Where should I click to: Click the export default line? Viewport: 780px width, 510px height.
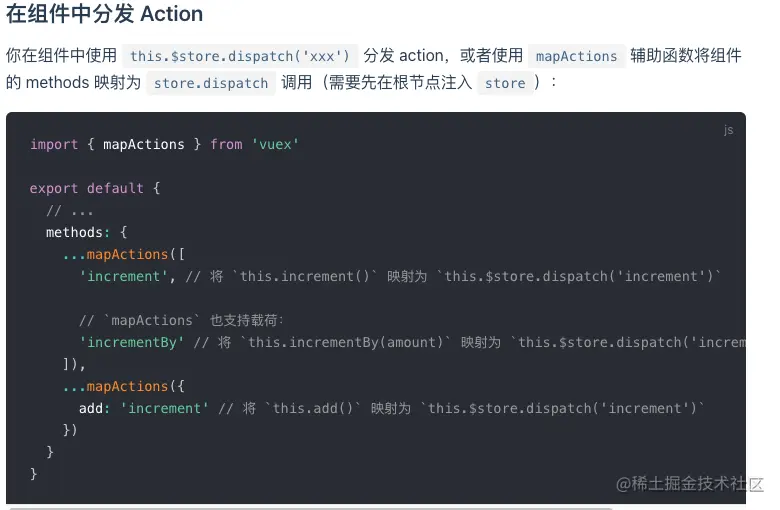click(x=95, y=188)
